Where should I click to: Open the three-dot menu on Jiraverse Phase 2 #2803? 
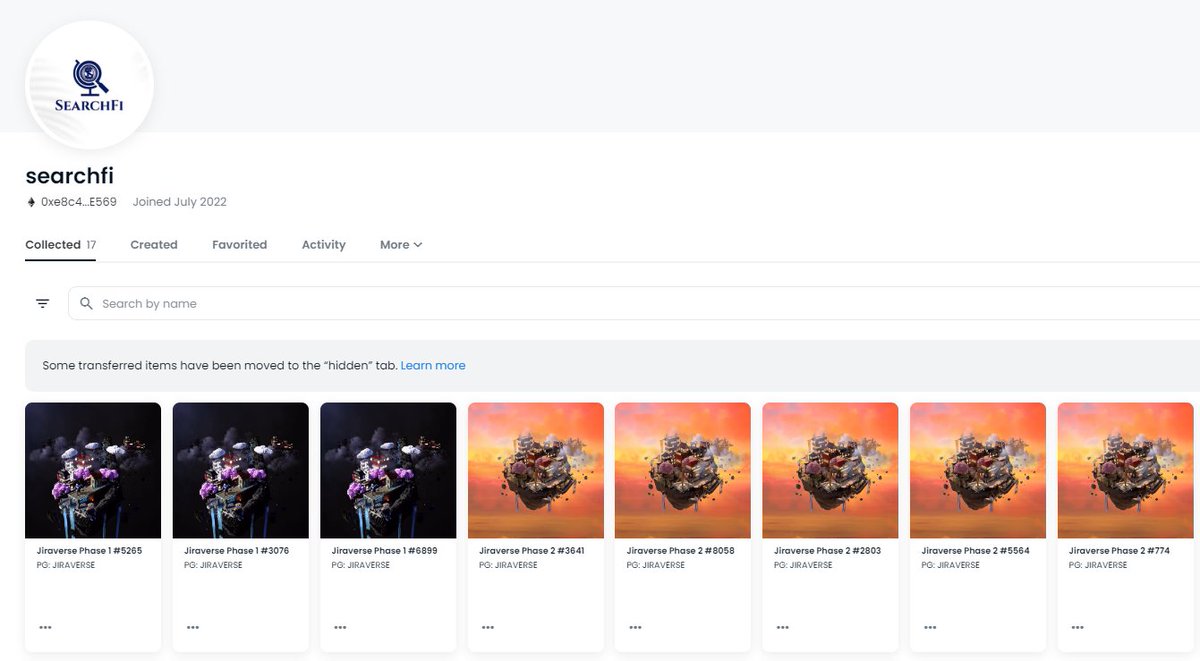pos(783,627)
